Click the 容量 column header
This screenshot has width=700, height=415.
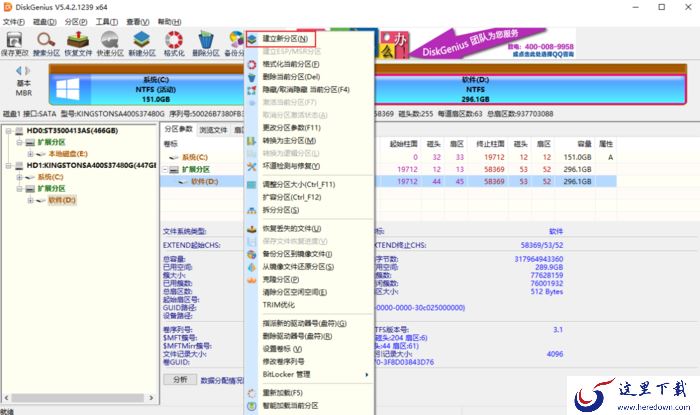(584, 144)
